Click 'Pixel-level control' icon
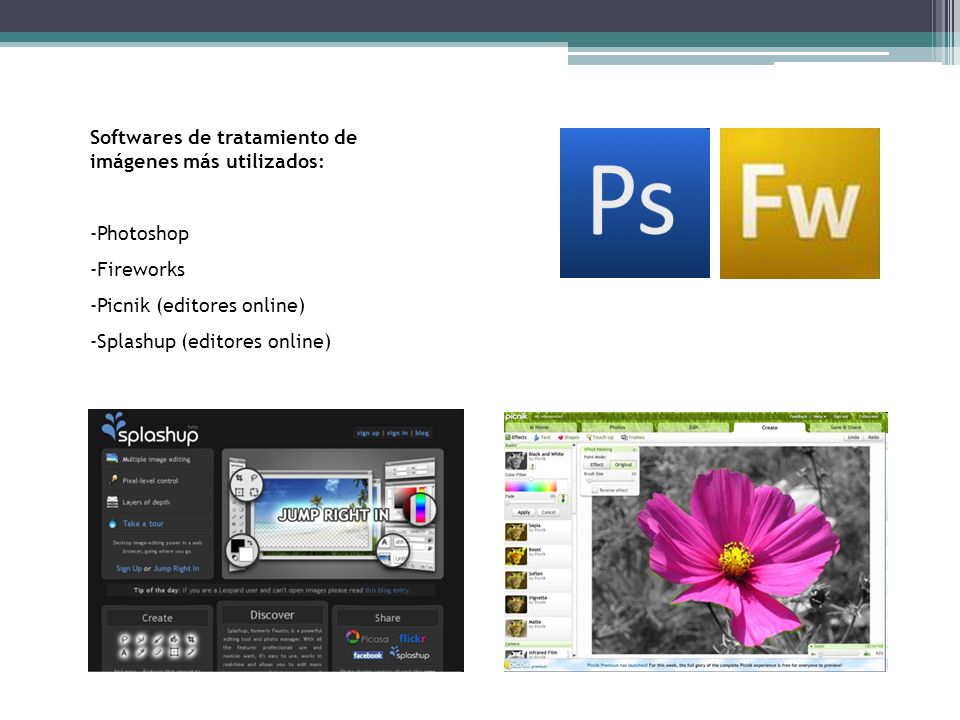This screenshot has height=720, width=960. (113, 480)
